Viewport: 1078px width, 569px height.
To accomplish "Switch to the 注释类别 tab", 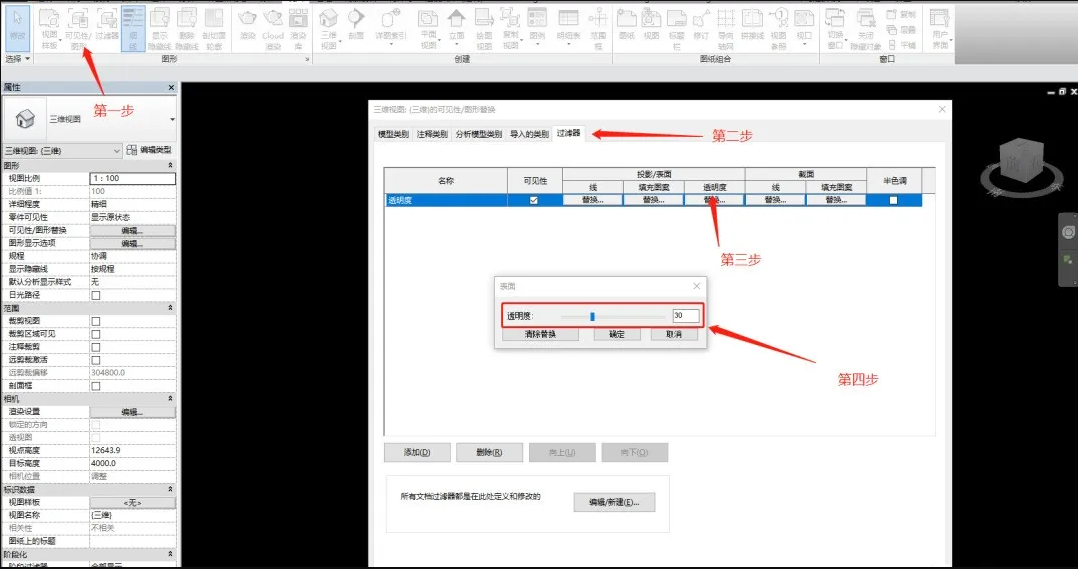I will click(432, 134).
